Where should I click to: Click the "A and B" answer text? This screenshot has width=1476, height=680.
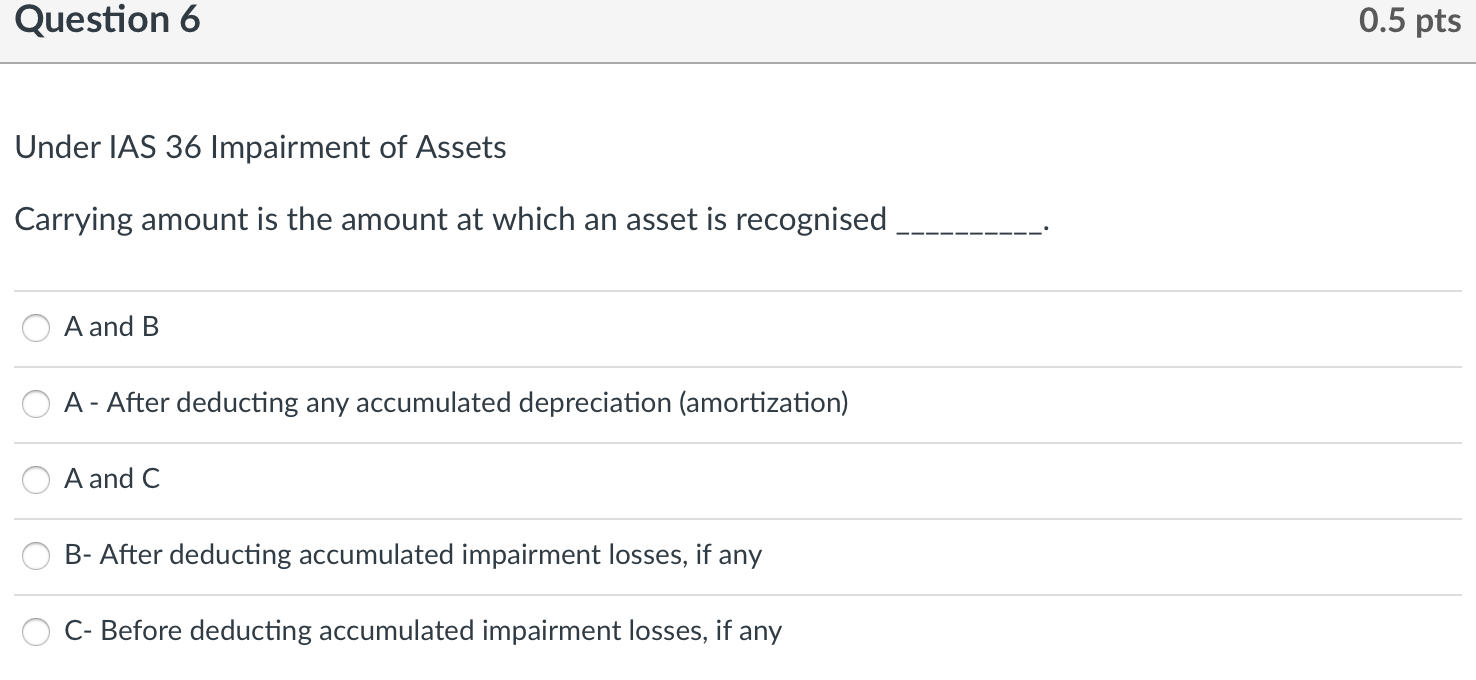pyautogui.click(x=111, y=327)
